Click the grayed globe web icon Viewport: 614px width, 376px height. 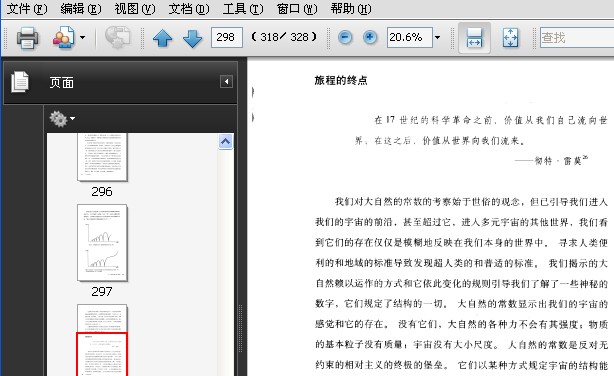tap(117, 37)
